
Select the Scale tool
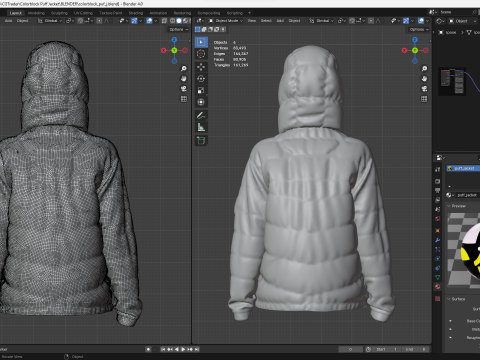tap(201, 90)
